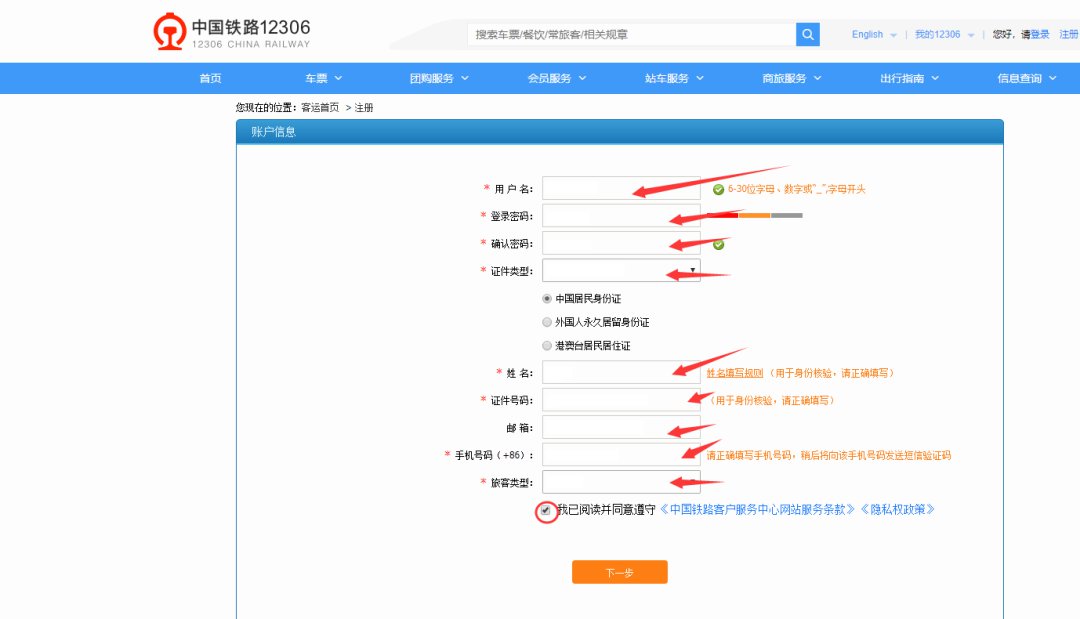Click green checkmark beside confirm password field

click(718, 244)
